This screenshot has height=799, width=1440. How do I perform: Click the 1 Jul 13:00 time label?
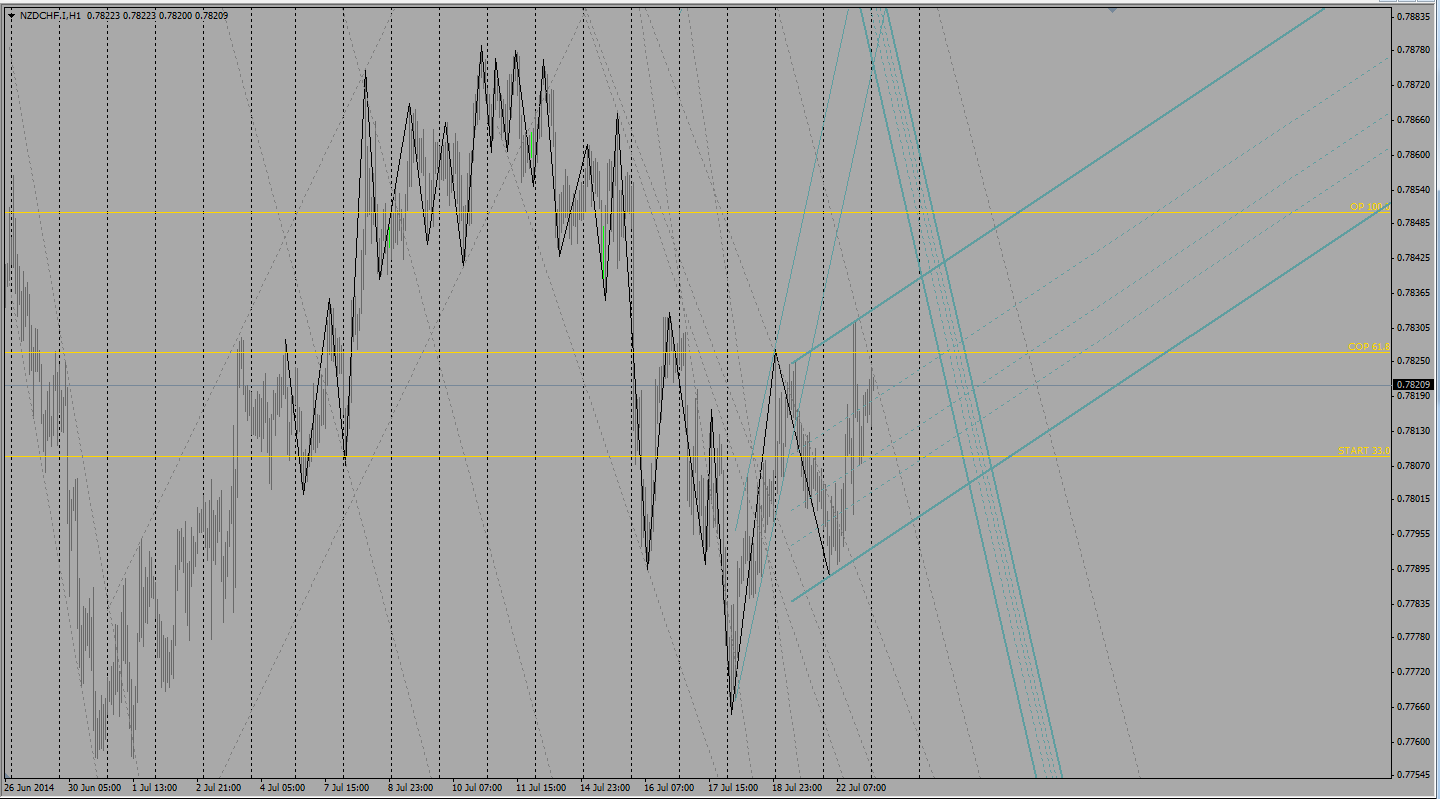click(156, 788)
